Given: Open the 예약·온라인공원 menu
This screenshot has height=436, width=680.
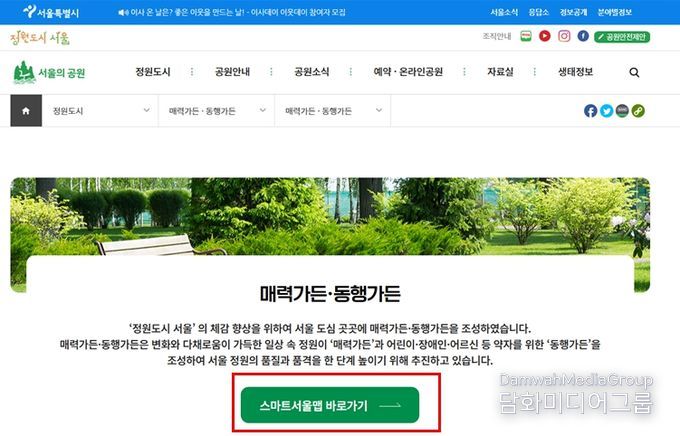Looking at the screenshot, I should click(408, 72).
